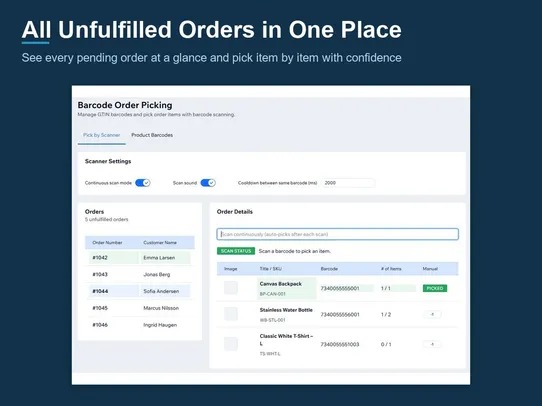This screenshot has width=542, height=406.
Task: Click the Order Number column header
Action: click(107, 243)
